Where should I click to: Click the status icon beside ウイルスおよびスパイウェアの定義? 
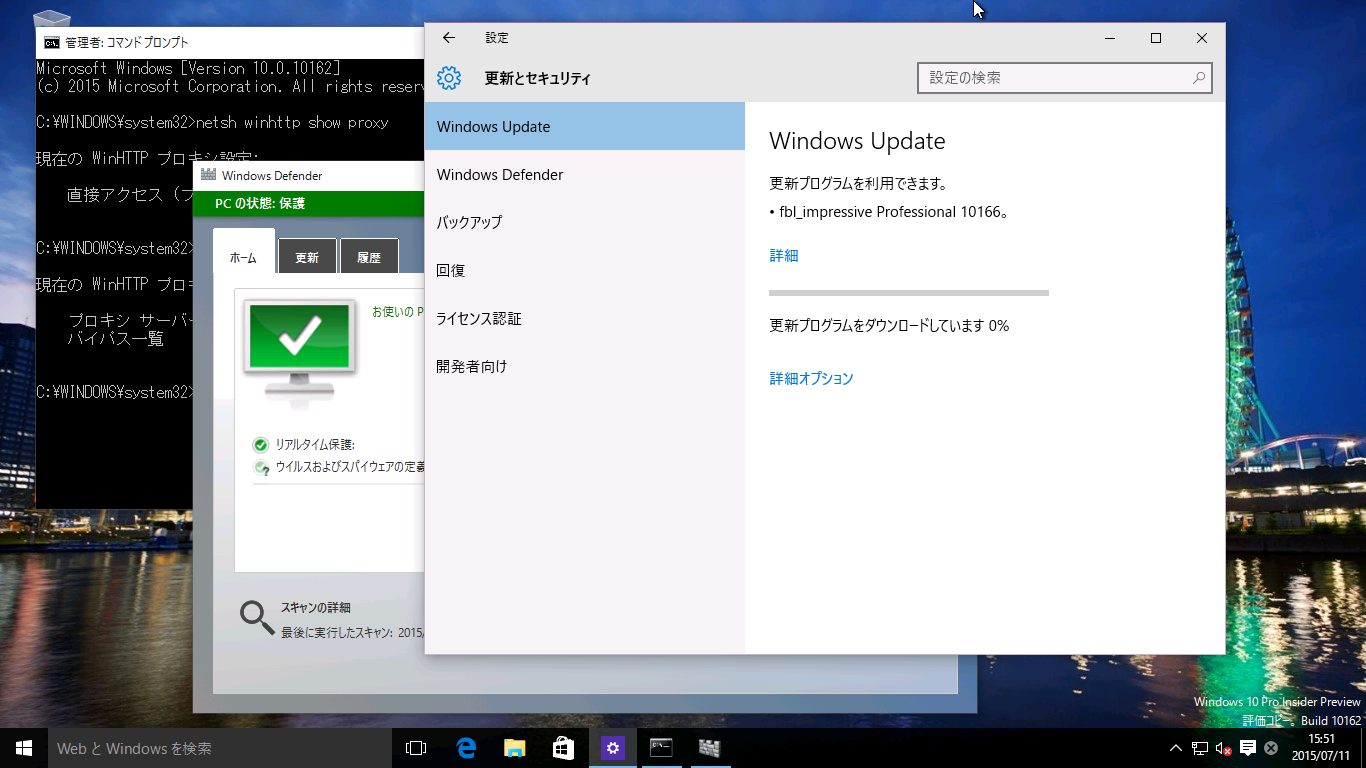coord(261,467)
